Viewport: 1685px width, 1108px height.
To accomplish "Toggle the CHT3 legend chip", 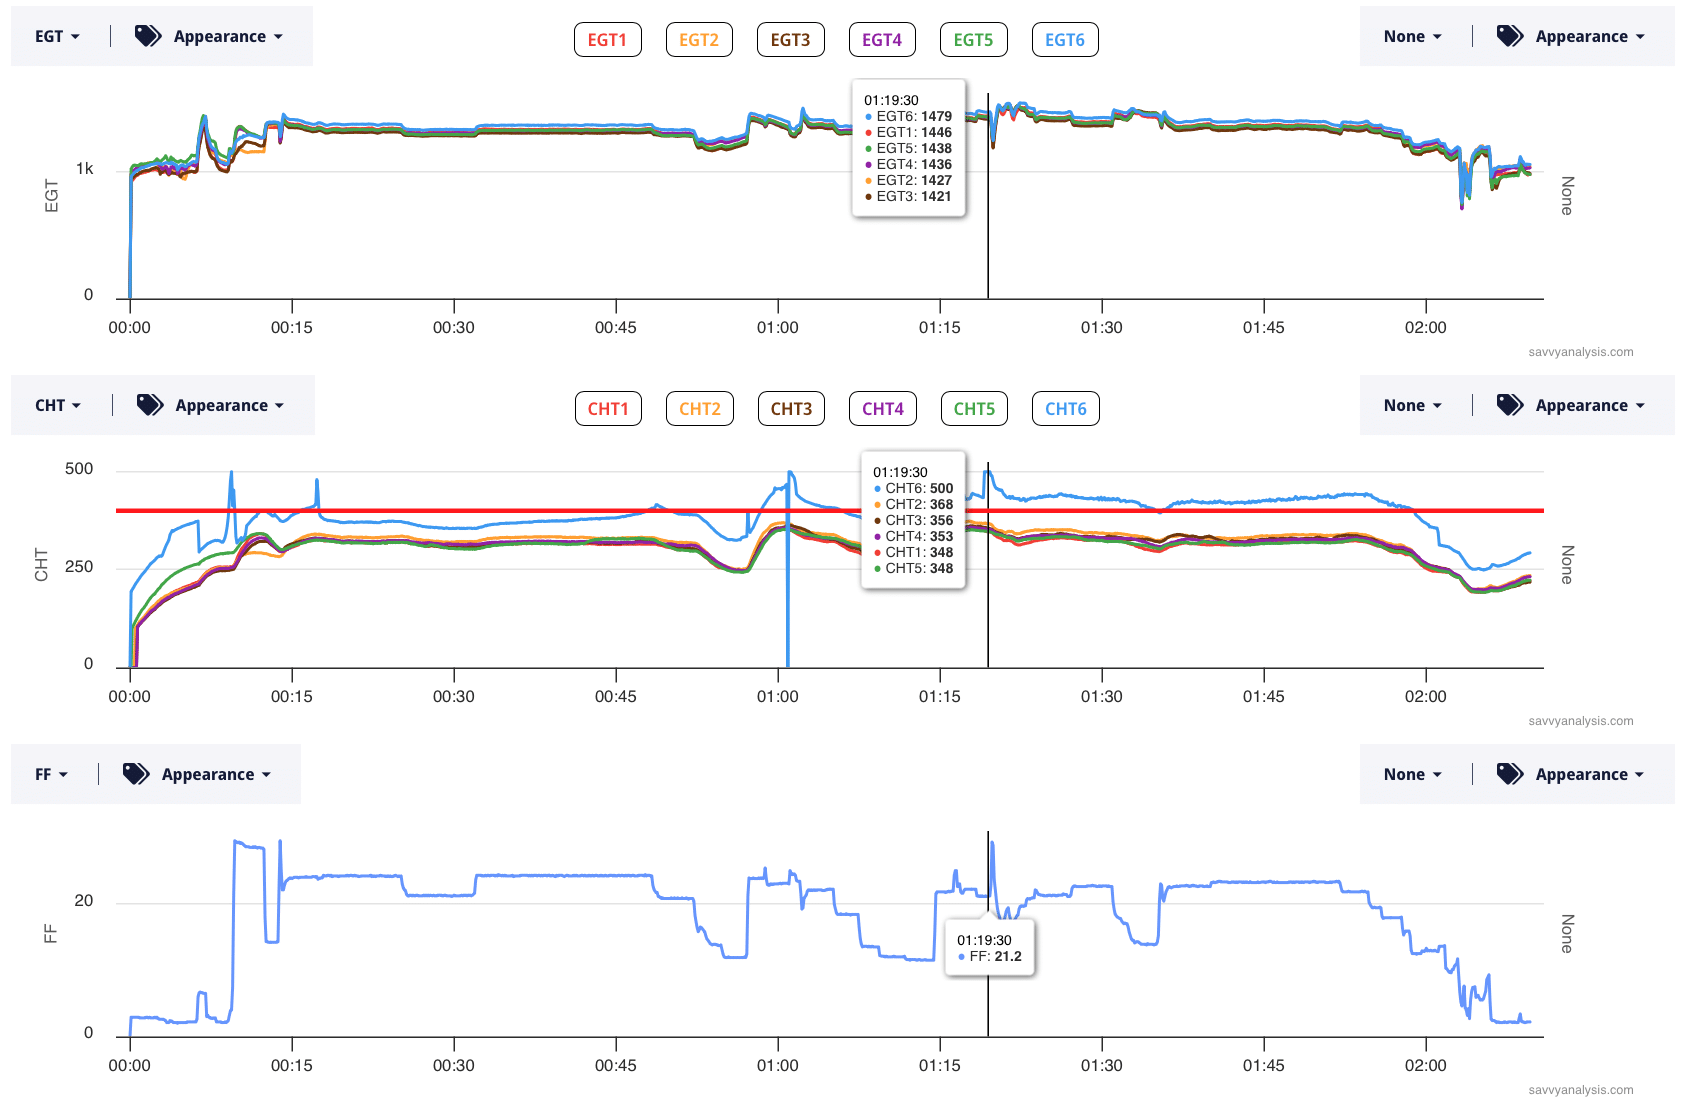I will click(791, 409).
